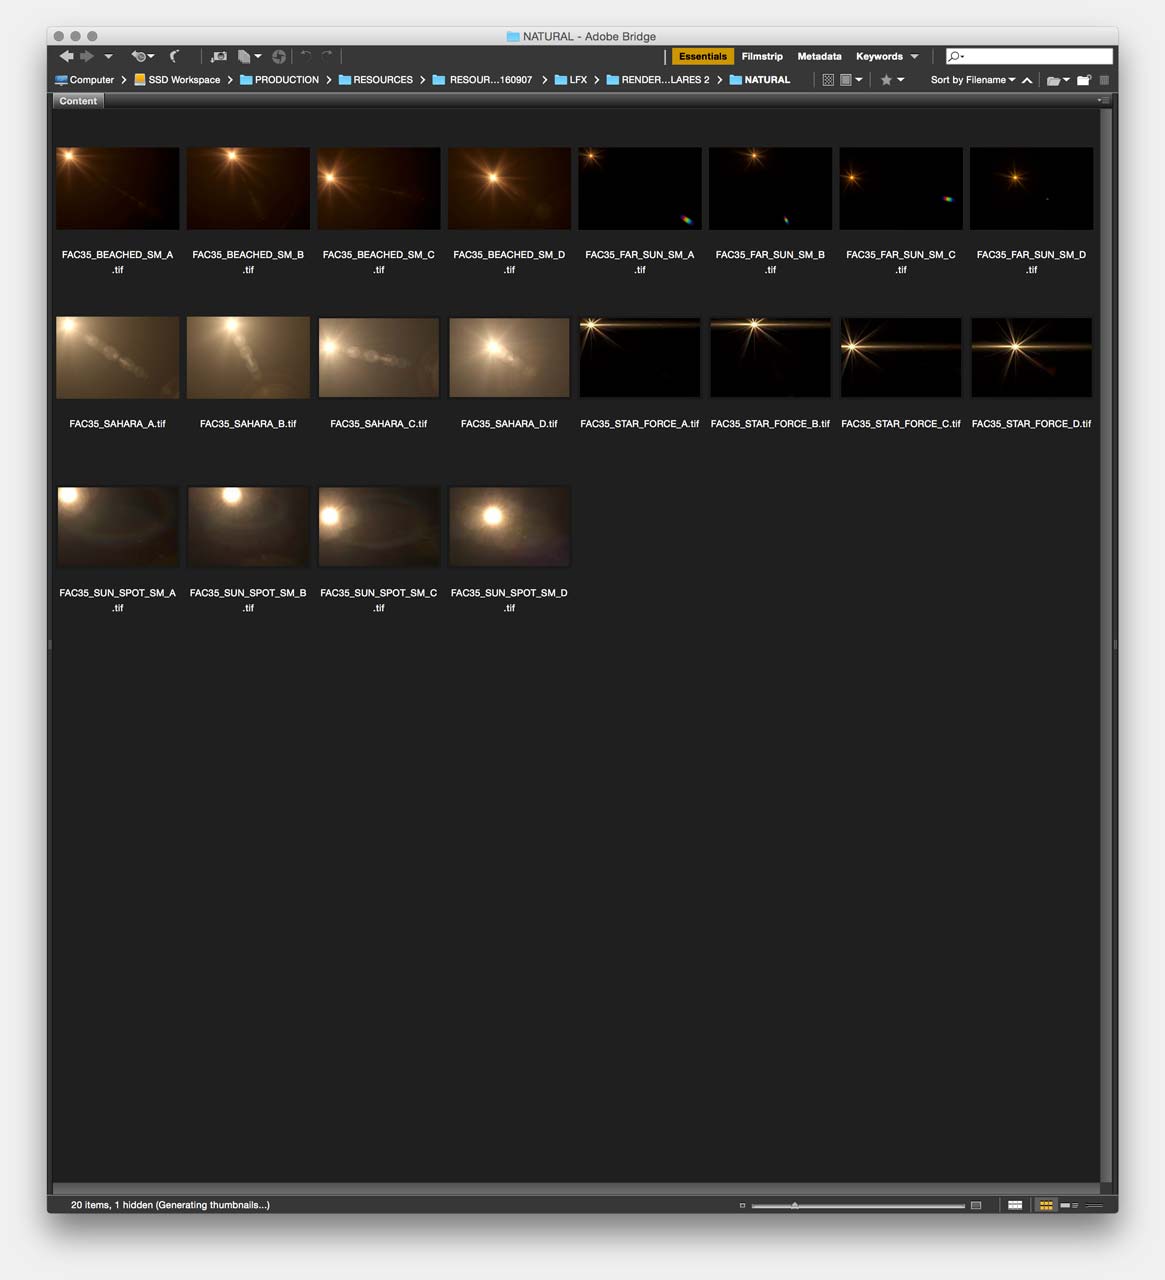Switch to the Filmstrip workspace
Image resolution: width=1165 pixels, height=1280 pixels.
pos(762,56)
